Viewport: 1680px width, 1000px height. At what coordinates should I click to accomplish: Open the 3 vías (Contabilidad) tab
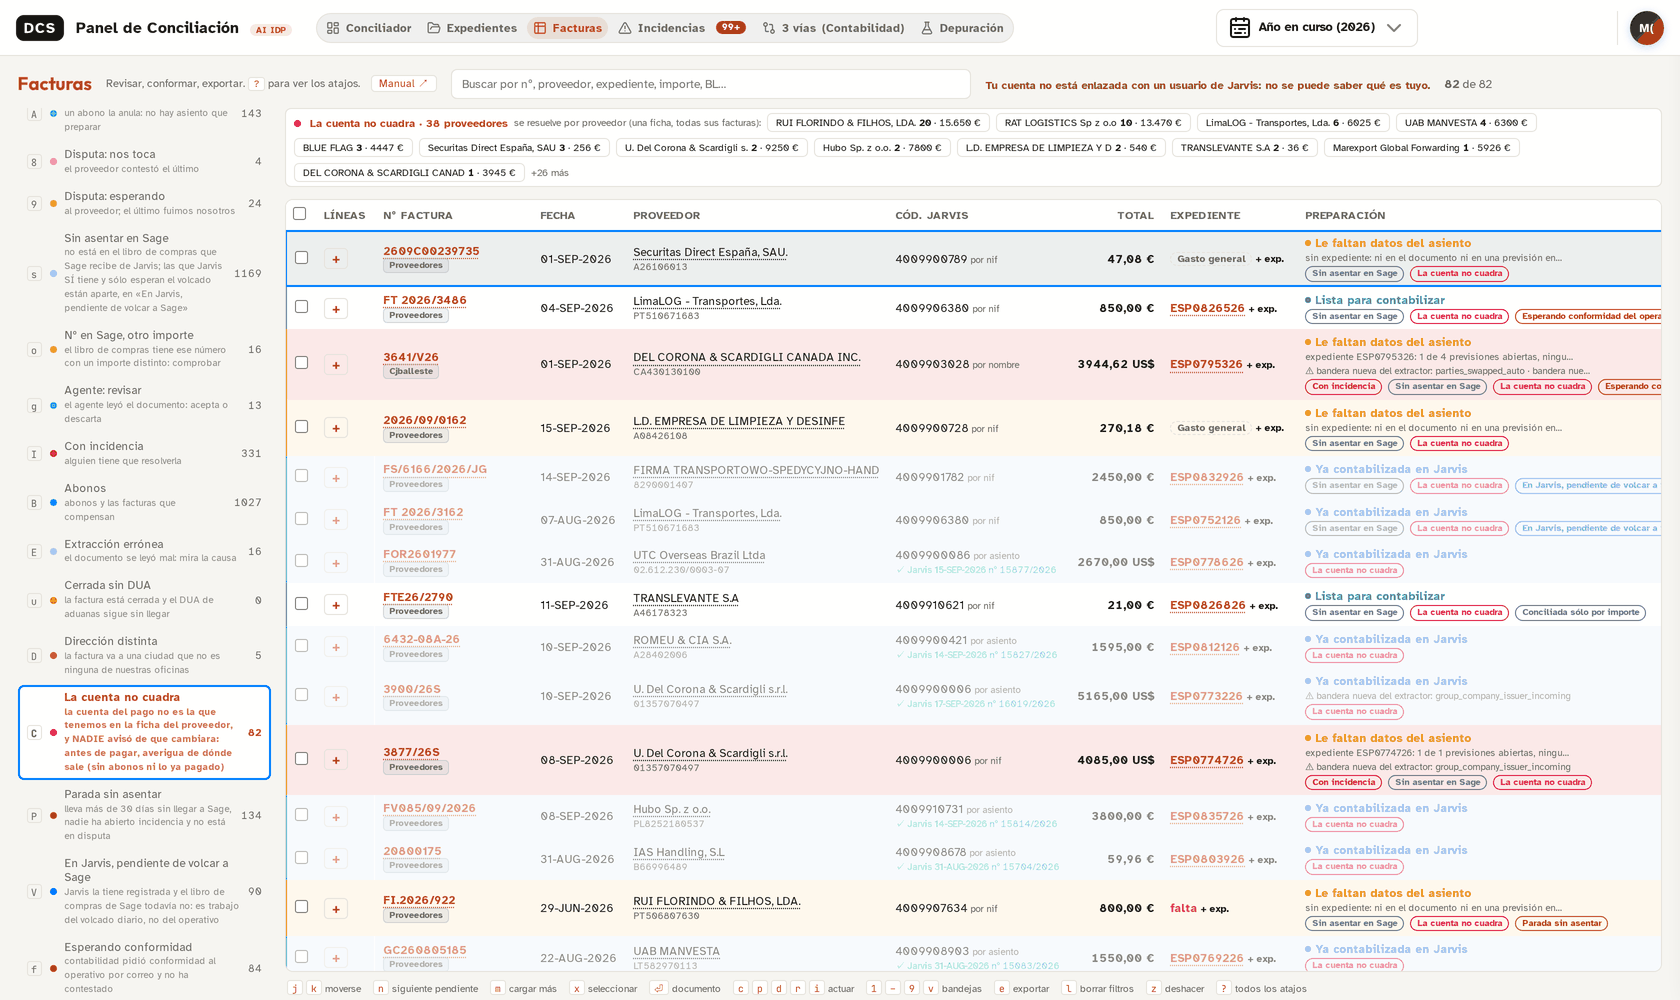click(x=833, y=28)
